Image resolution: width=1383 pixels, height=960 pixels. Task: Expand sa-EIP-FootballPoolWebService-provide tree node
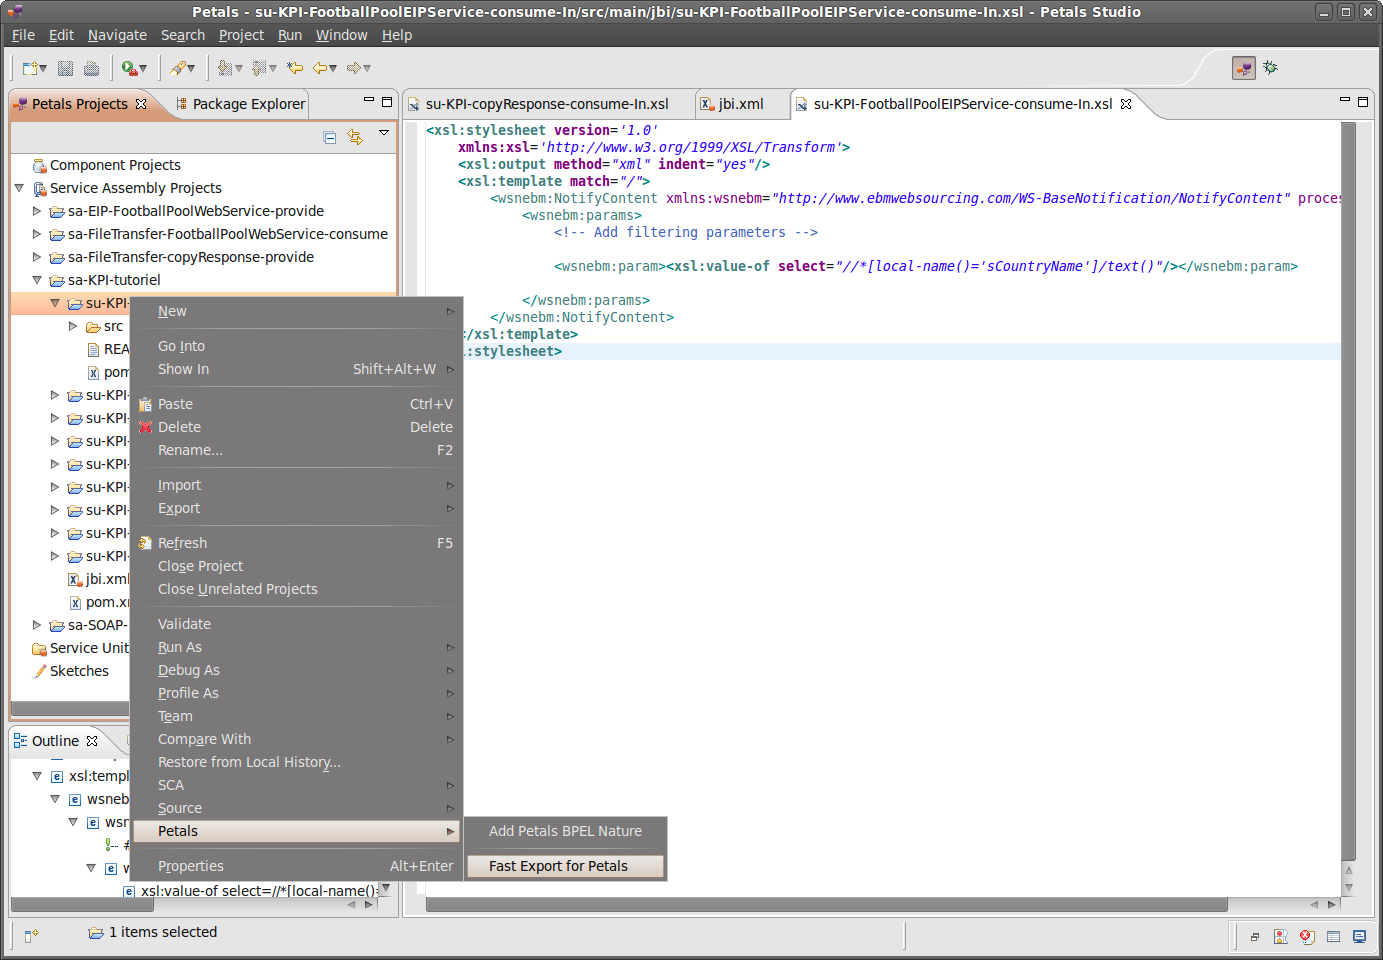click(x=37, y=211)
